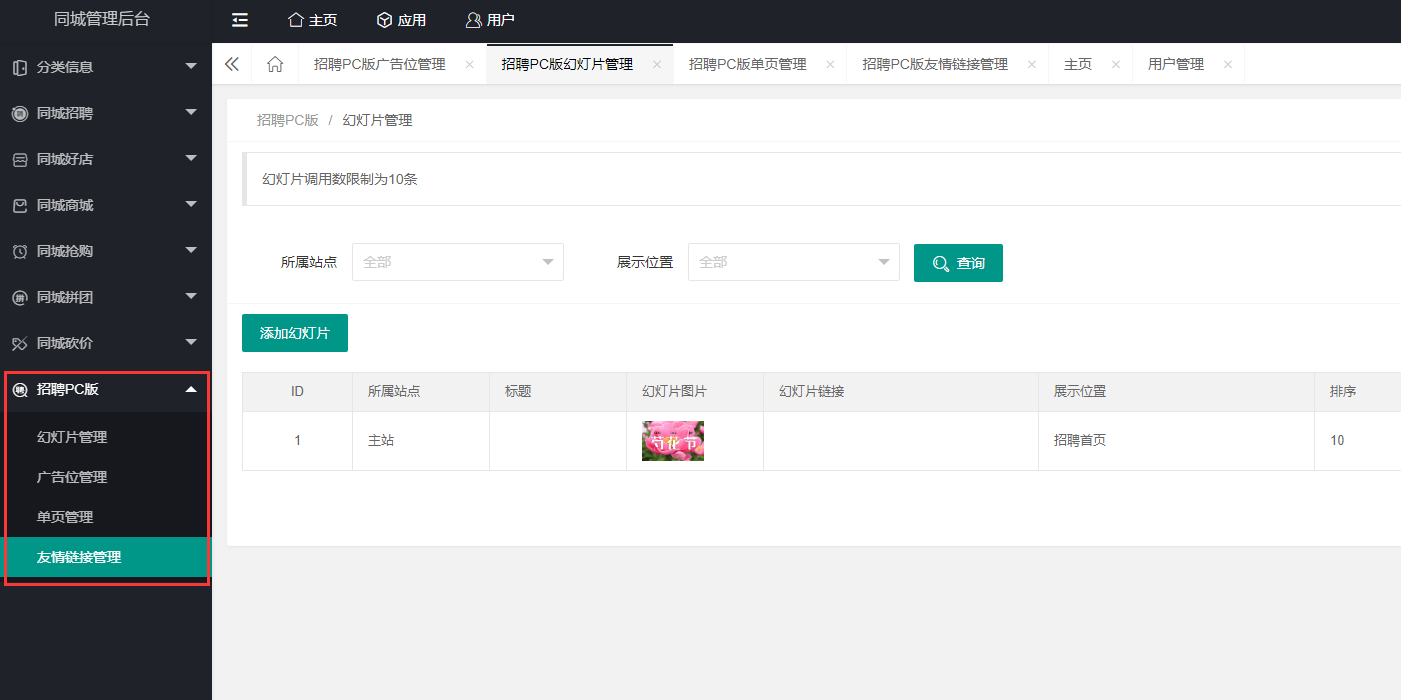Open the 所属站点 dropdown
Viewport: 1401px width, 700px height.
tap(458, 262)
